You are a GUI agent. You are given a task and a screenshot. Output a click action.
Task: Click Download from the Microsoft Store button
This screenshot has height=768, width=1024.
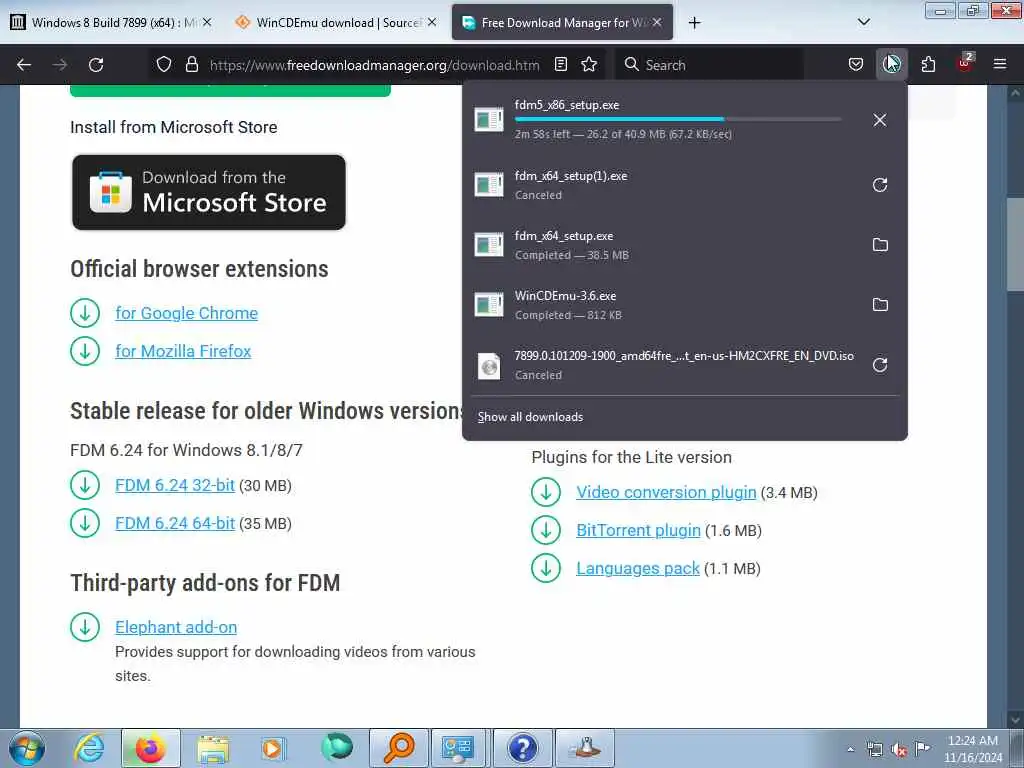tap(209, 192)
